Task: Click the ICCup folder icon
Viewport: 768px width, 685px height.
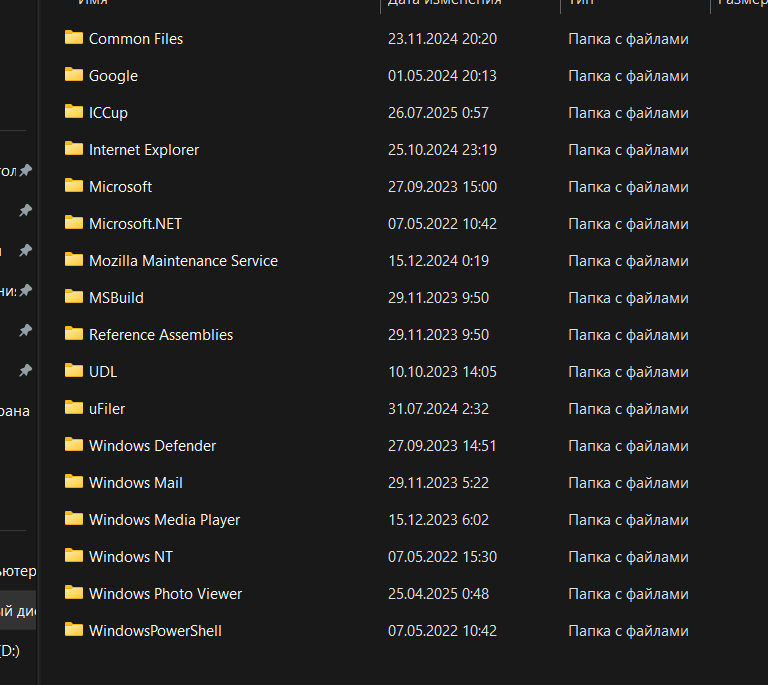Action: pos(74,112)
